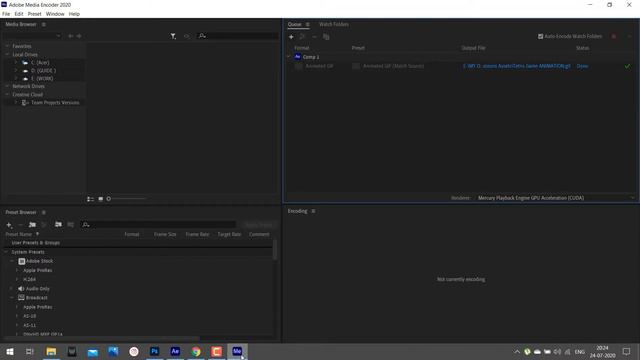Viewport: 640px width, 360px height.
Task: Open Media Browser panel menu icon
Action: [x=44, y=24]
